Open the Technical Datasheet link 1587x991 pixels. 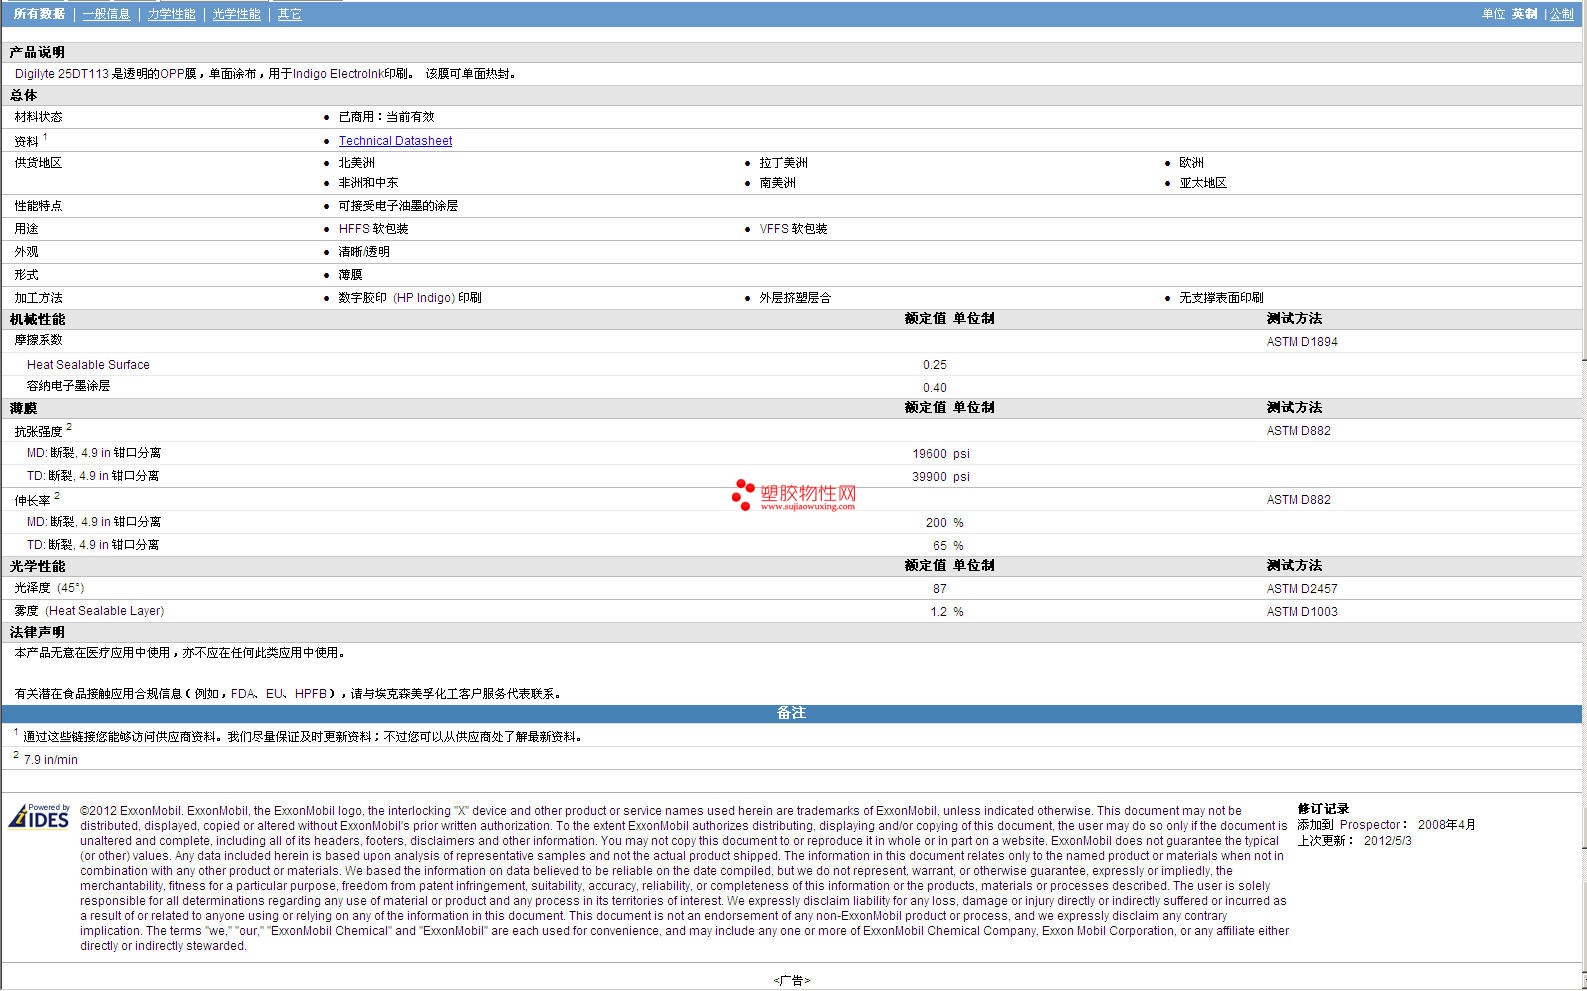395,141
